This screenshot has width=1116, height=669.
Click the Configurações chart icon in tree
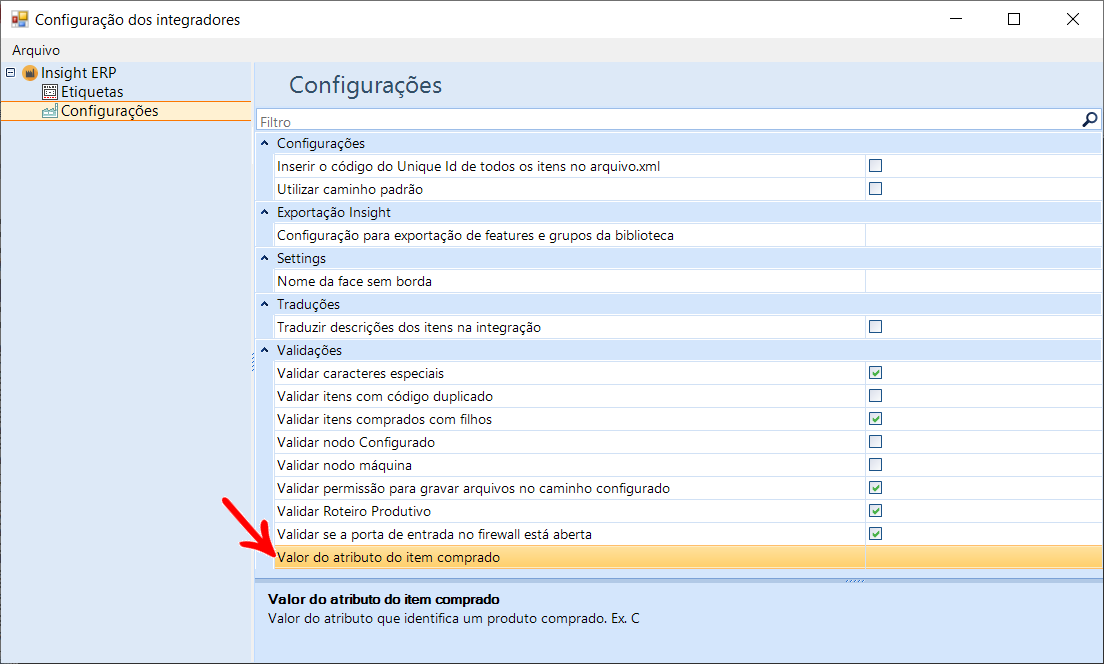50,111
